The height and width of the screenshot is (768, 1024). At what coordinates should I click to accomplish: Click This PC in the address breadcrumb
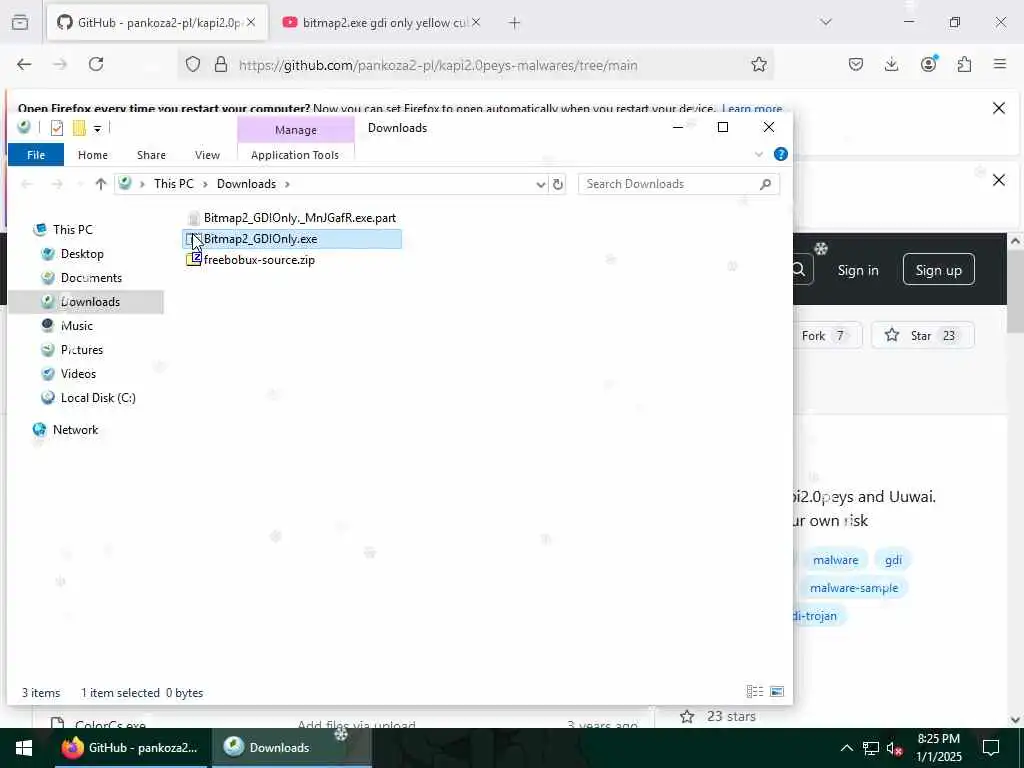[x=174, y=184]
